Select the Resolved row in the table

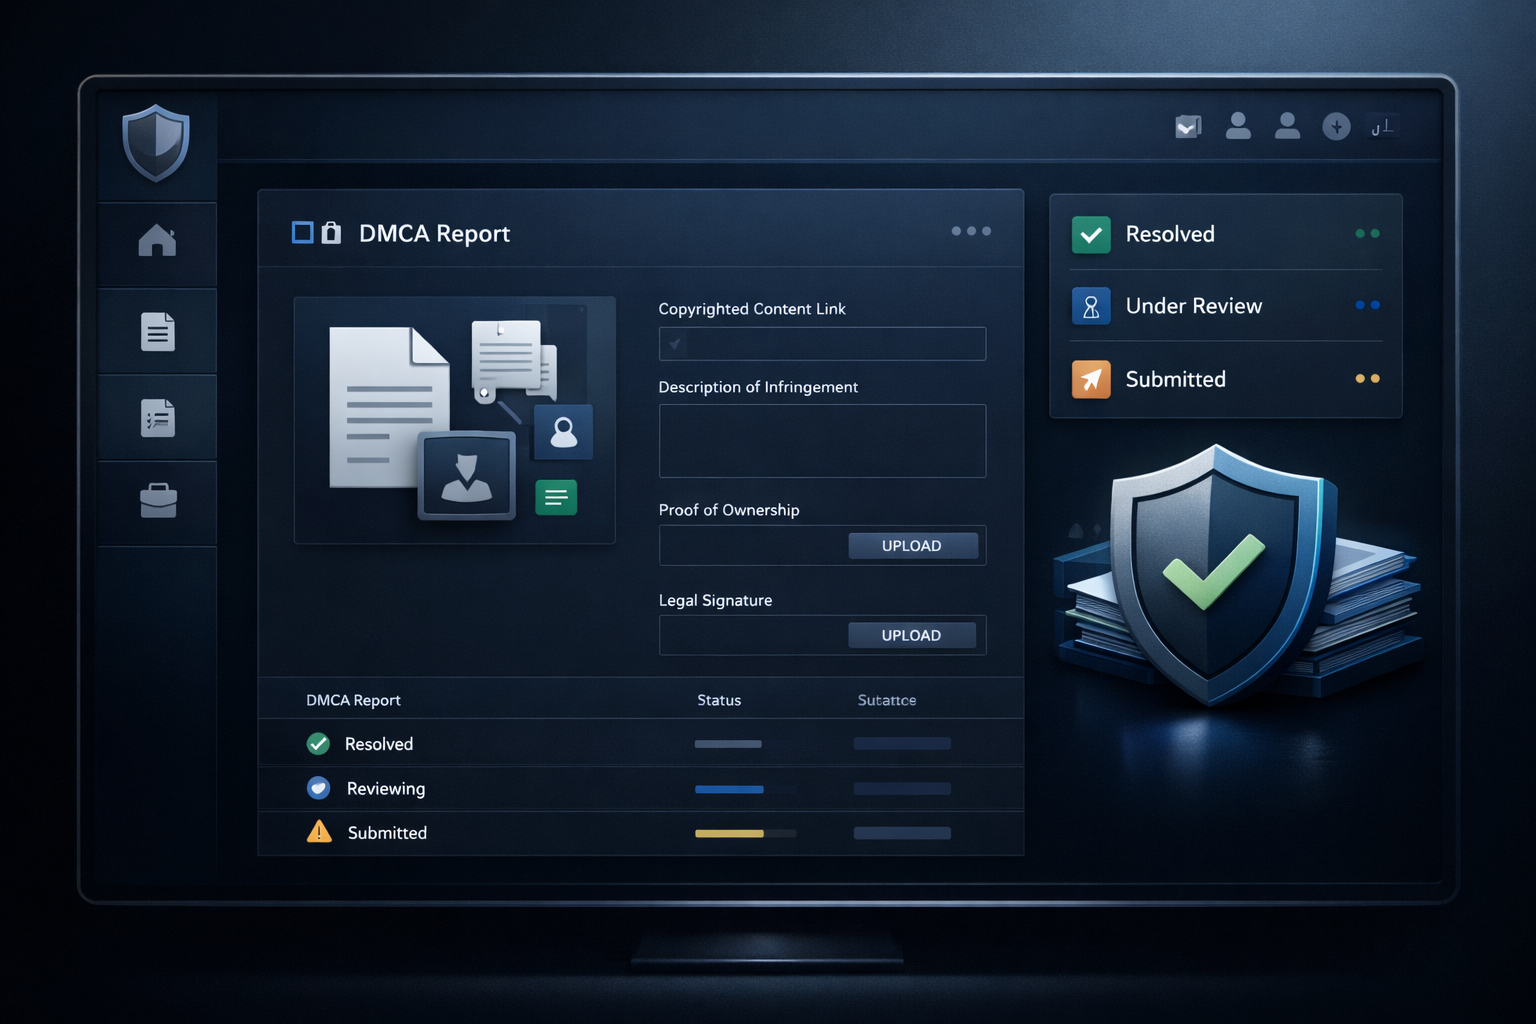[640, 744]
